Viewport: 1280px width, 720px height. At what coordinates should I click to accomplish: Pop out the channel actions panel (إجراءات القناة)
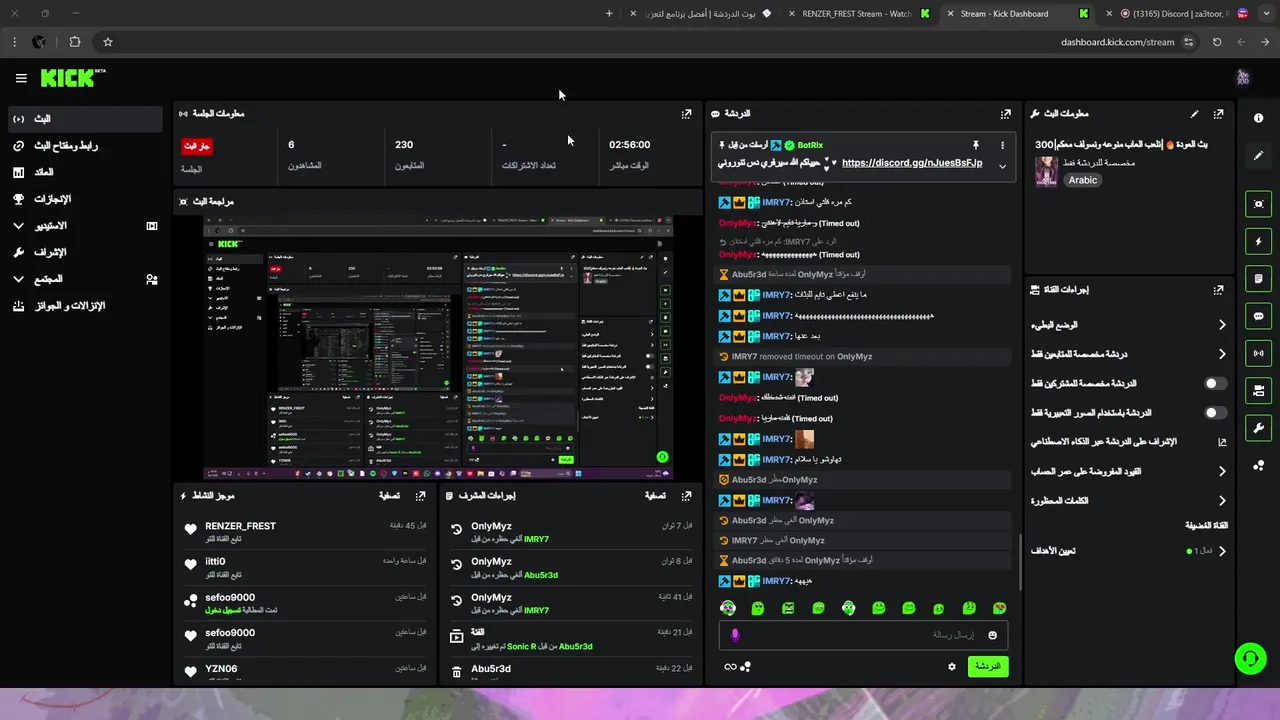pos(1218,290)
